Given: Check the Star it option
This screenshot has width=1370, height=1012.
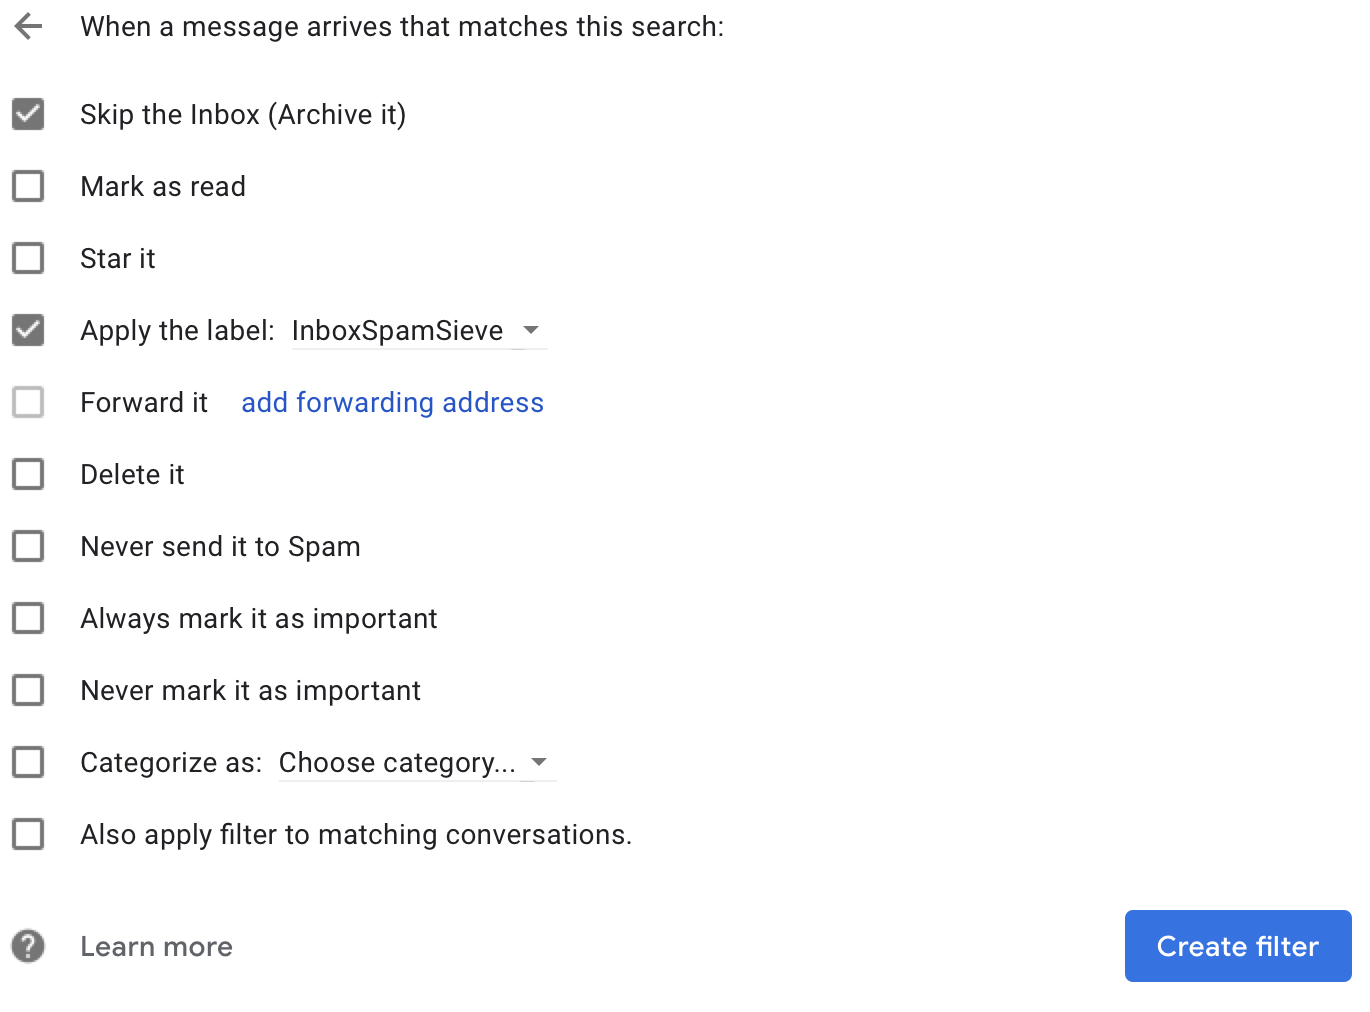Looking at the screenshot, I should tap(28, 258).
